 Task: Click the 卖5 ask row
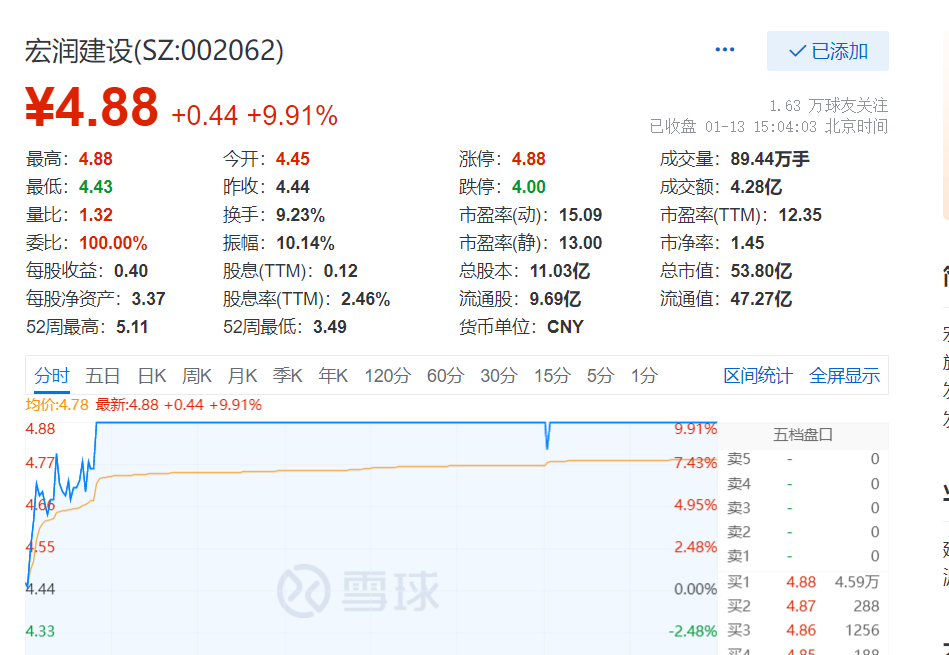coord(803,459)
